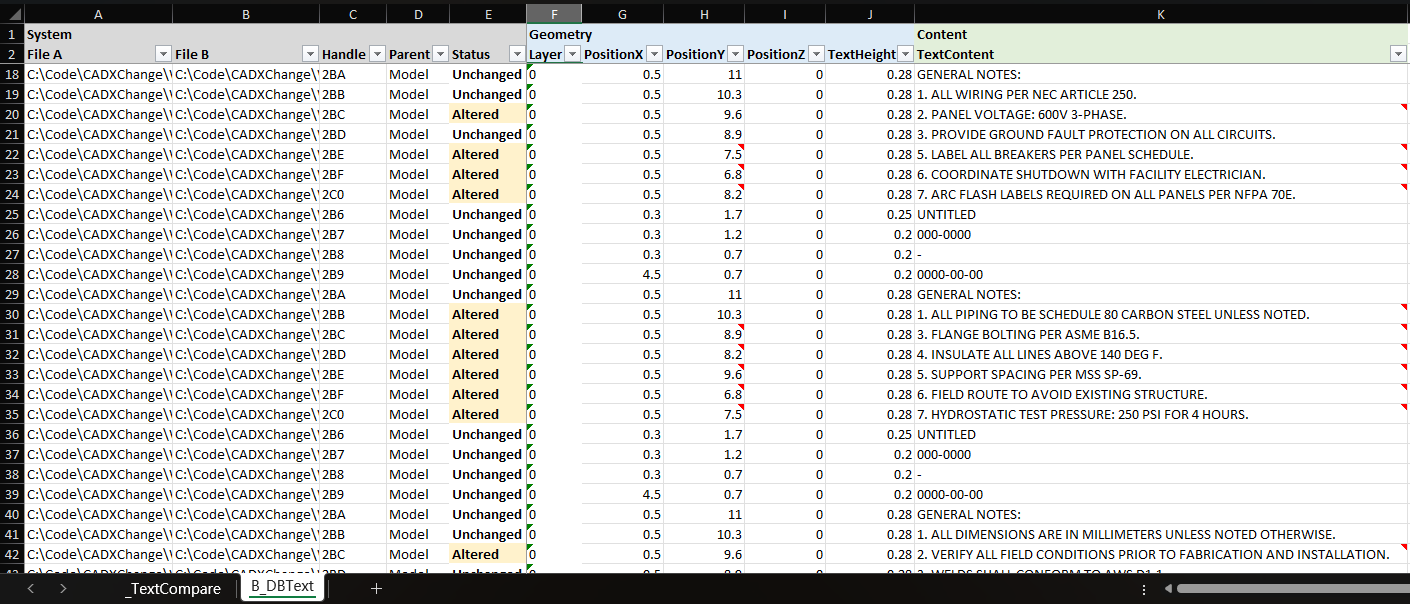This screenshot has width=1410, height=604.
Task: Click PositionX value 4.5 in row 39
Action: [x=623, y=494]
